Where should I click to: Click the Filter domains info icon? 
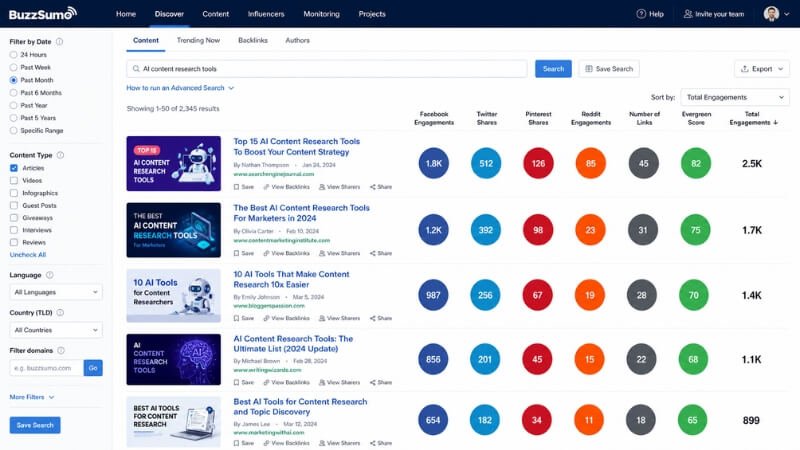tap(61, 351)
